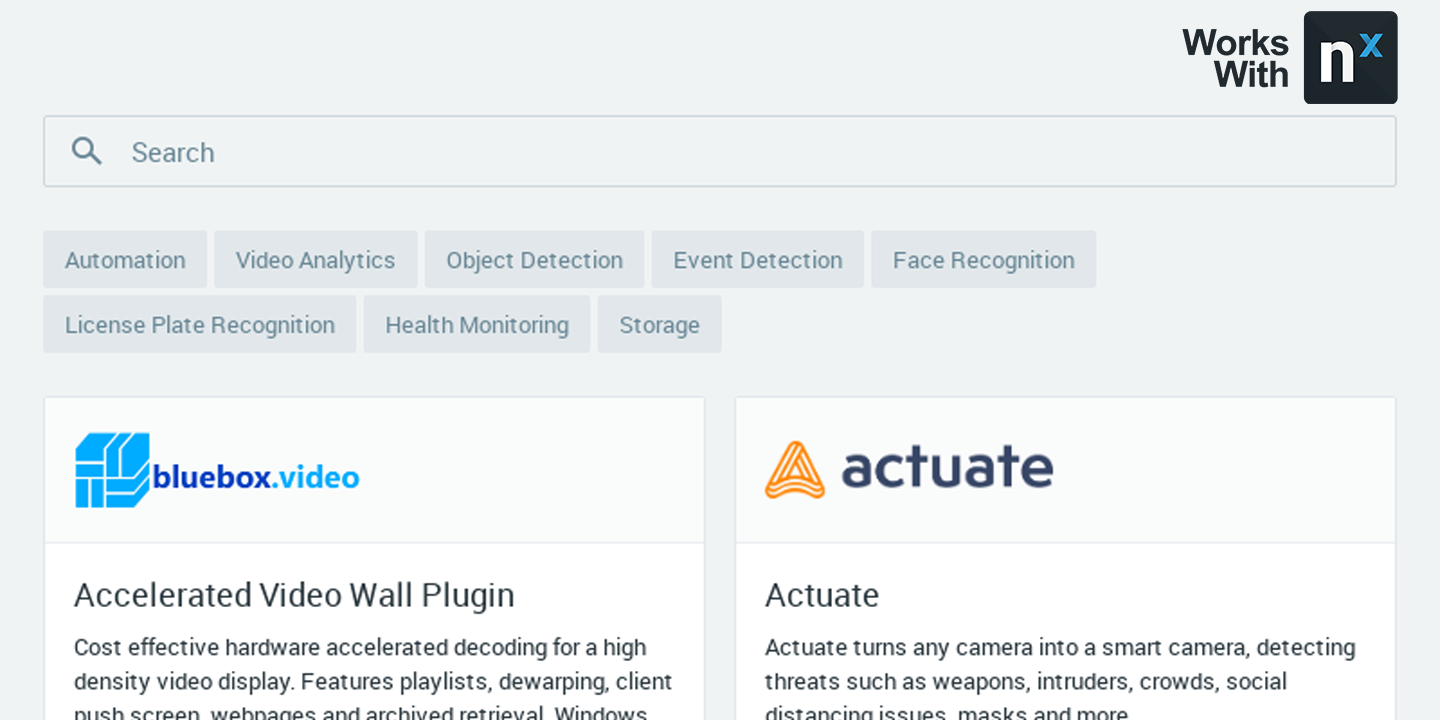Click the "Works With" header text
Screen dimensions: 1440x720
click(x=1236, y=58)
